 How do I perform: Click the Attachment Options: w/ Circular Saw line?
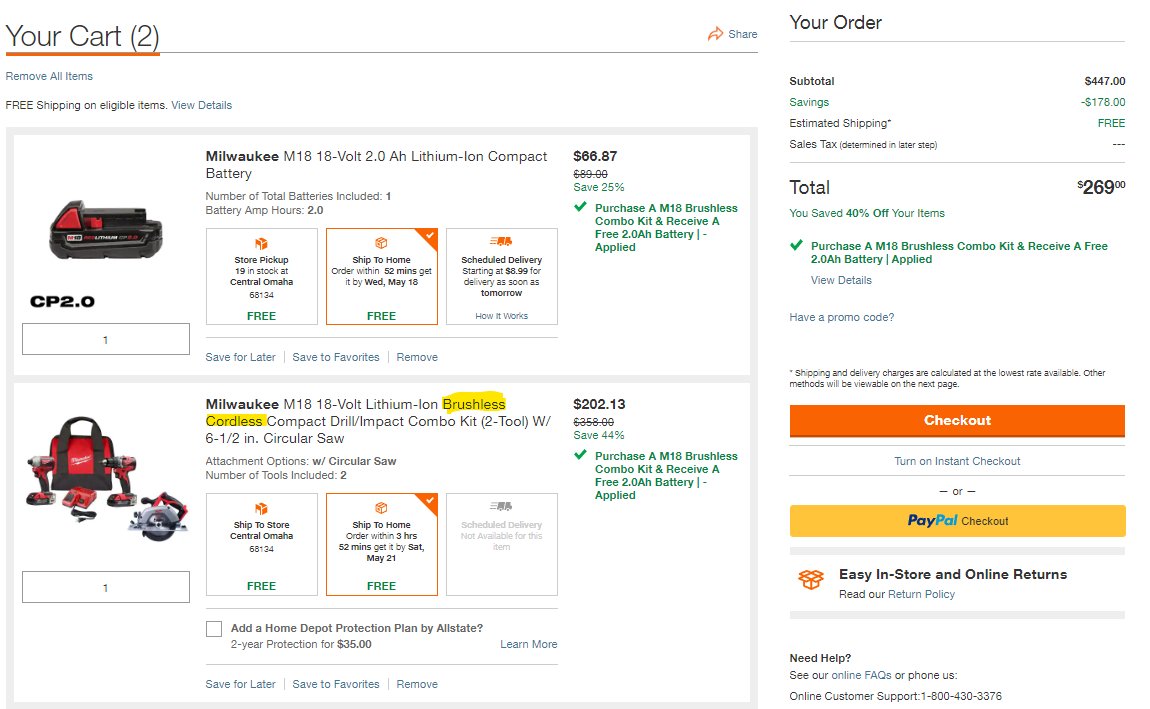tap(301, 461)
